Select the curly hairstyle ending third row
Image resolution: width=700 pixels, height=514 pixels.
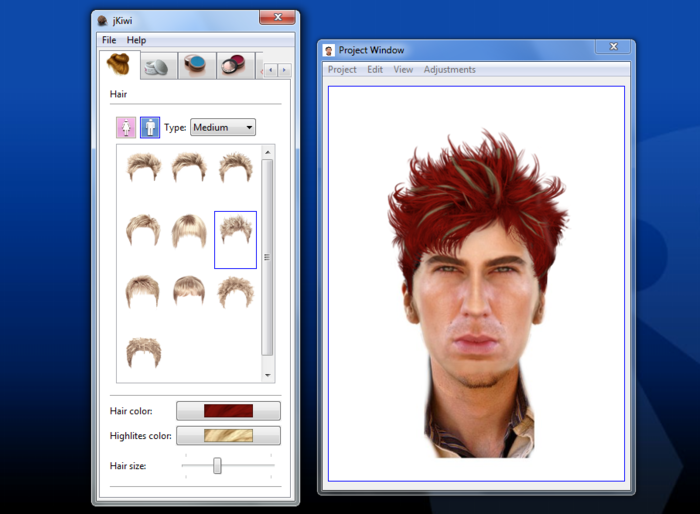click(236, 293)
